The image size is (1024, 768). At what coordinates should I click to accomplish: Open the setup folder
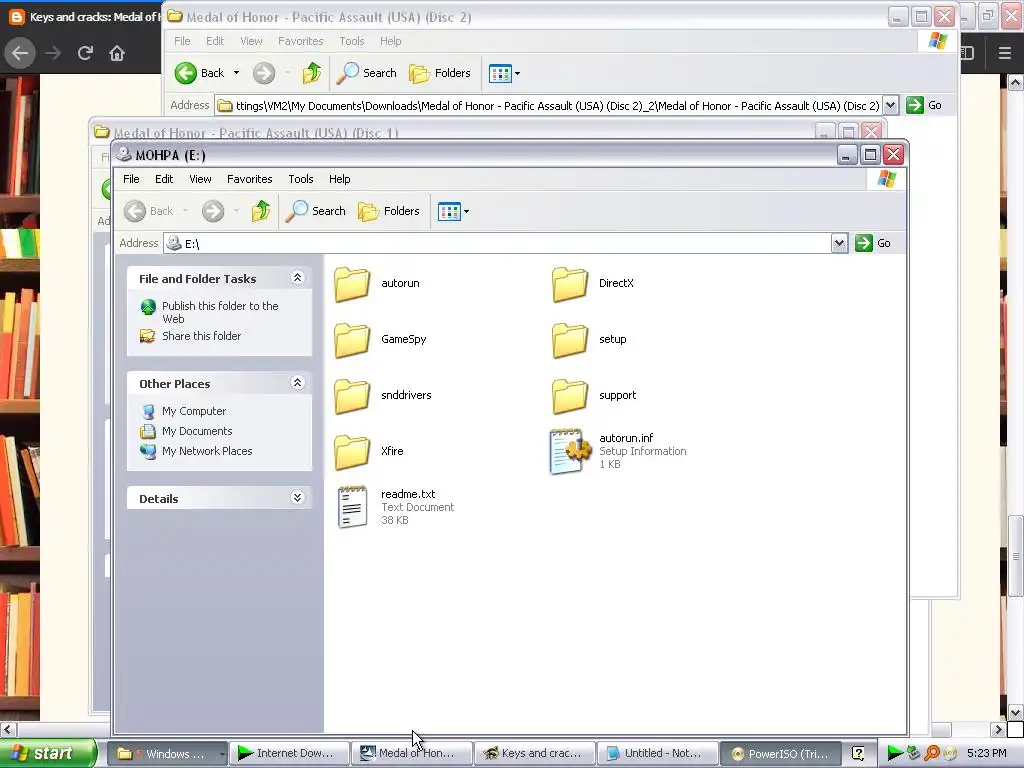589,340
